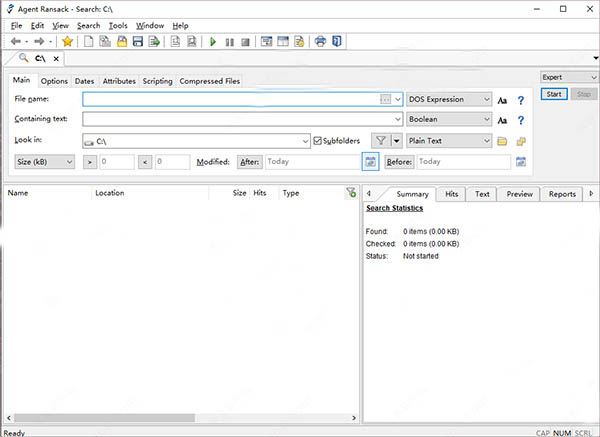Click the file name case sensitivity Aa icon
This screenshot has height=437, width=600.
pyautogui.click(x=503, y=100)
